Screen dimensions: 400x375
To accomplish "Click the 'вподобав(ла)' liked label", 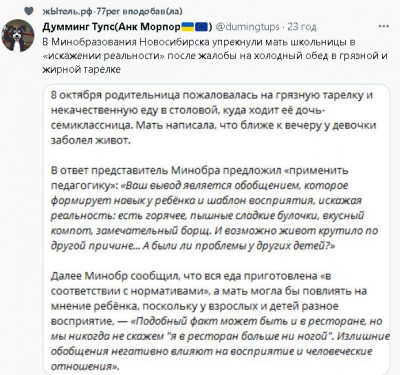I will click(x=152, y=11).
